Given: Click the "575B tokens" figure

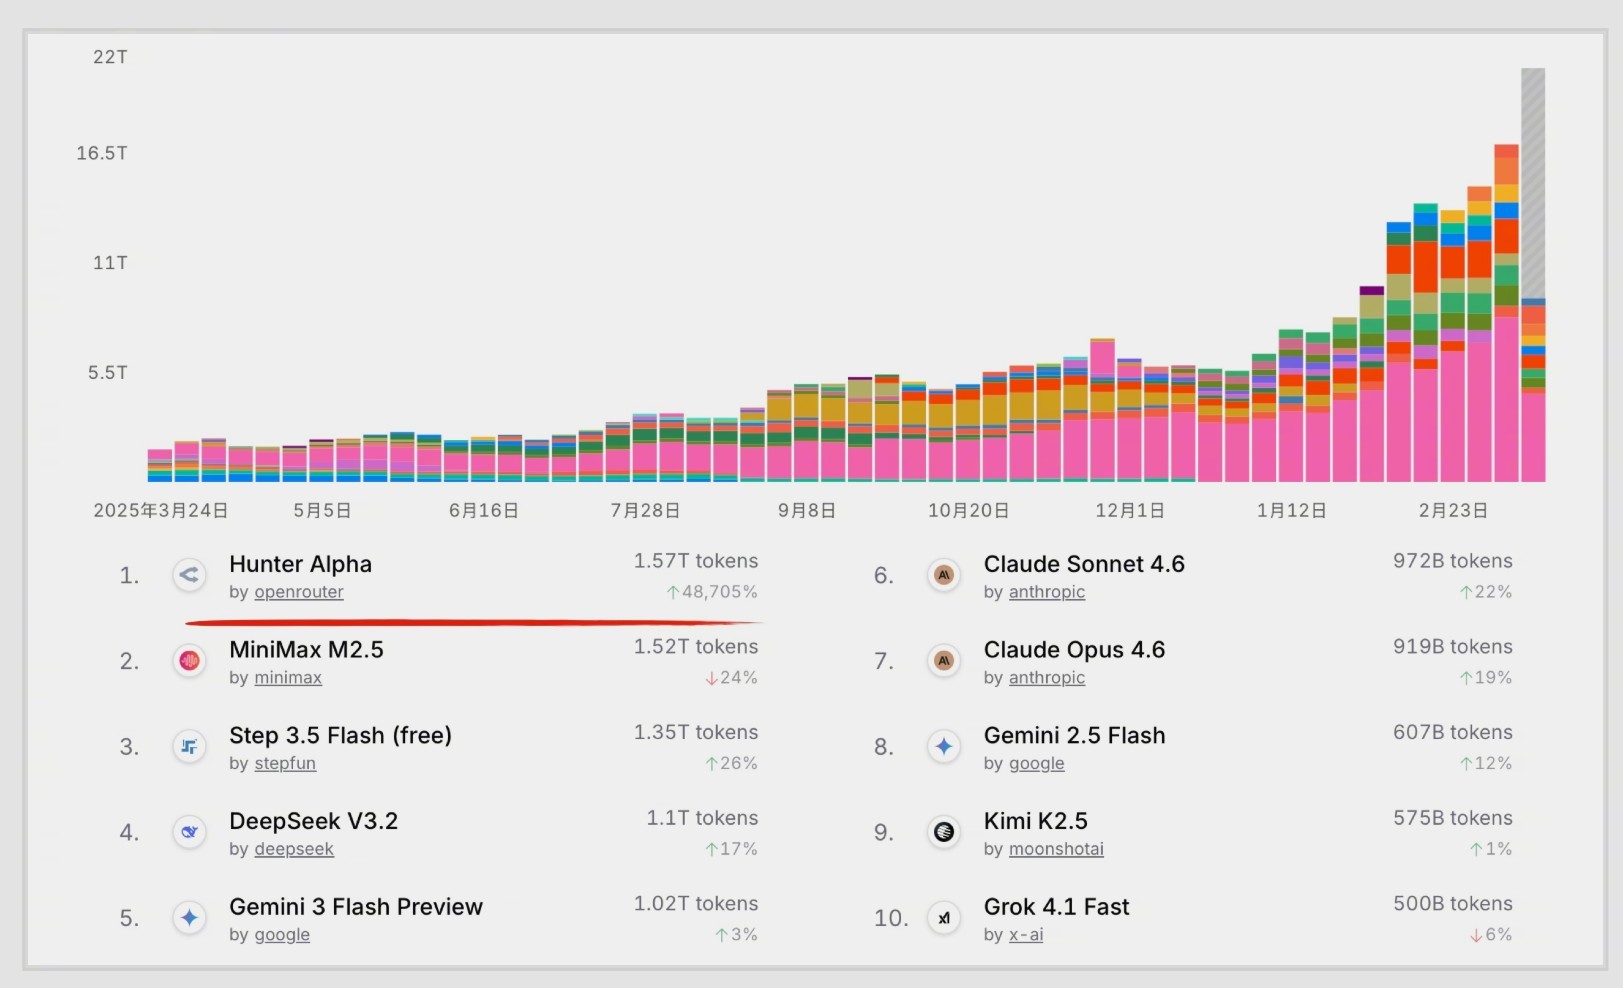Looking at the screenshot, I should [x=1452, y=818].
